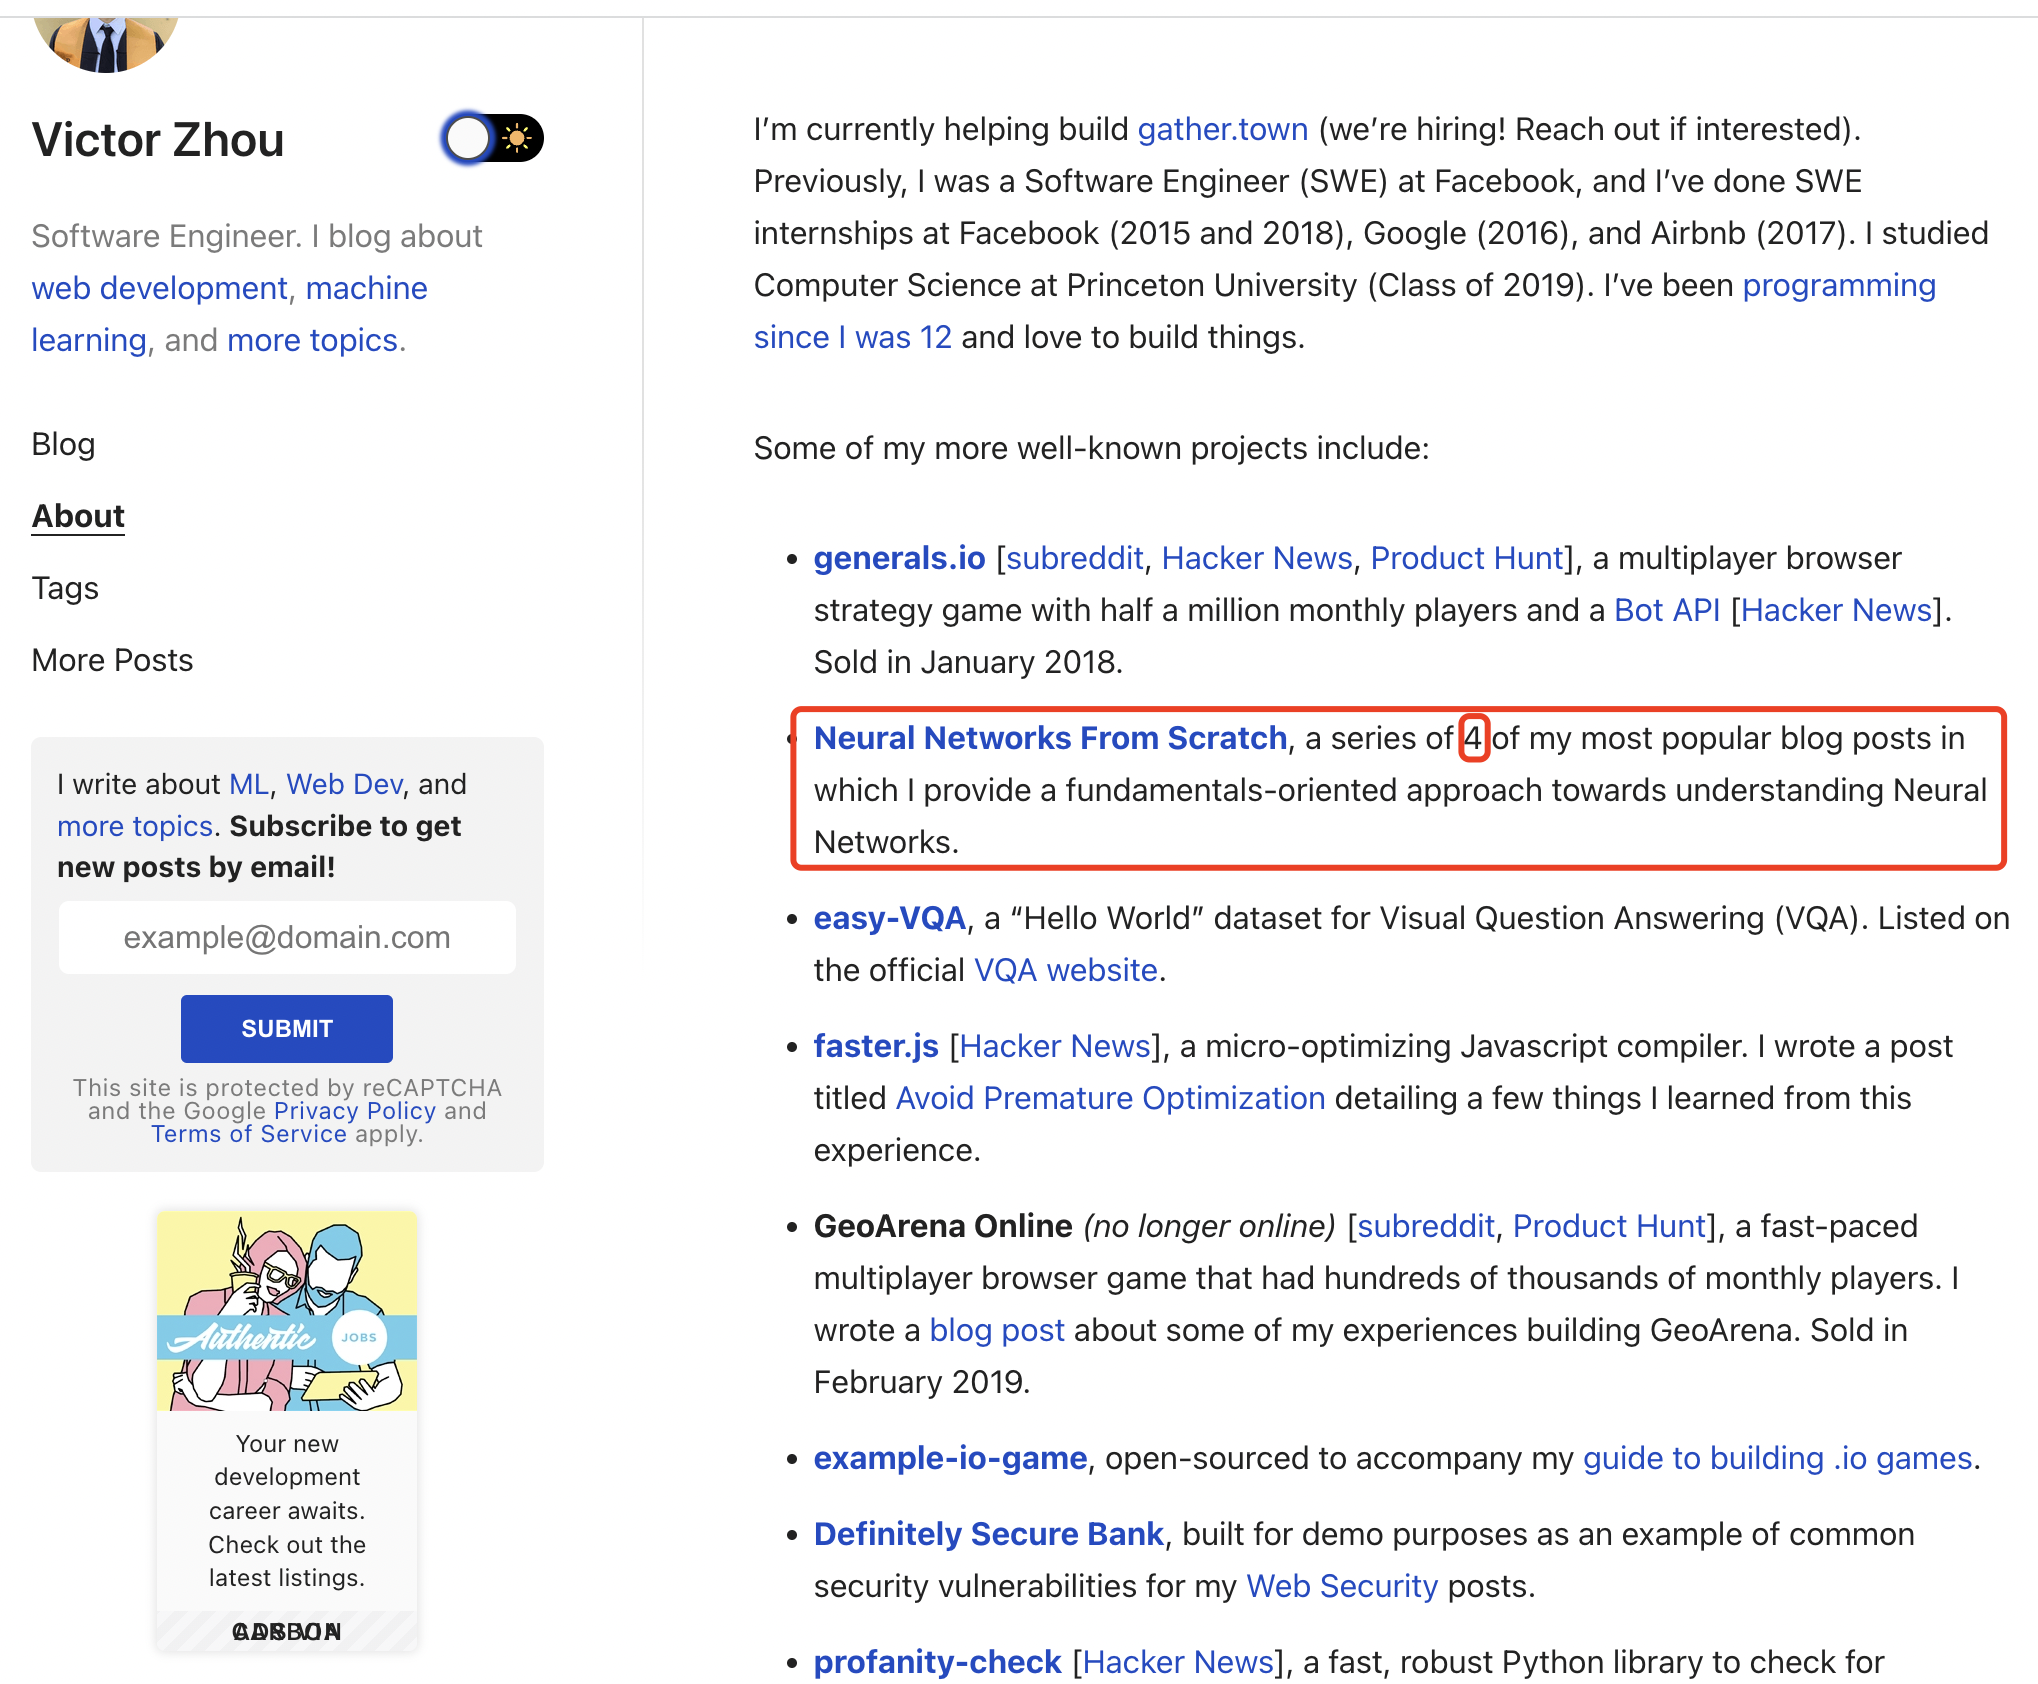Open the web development topic link
The height and width of the screenshot is (1684, 2038).
[x=160, y=288]
